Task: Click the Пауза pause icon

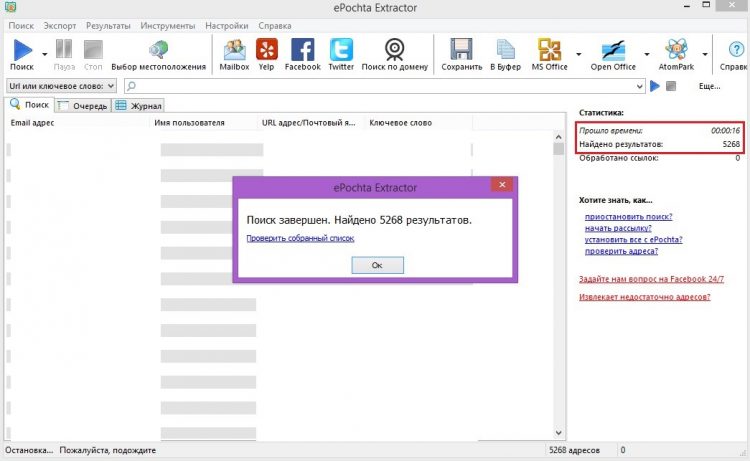Action: click(x=64, y=49)
